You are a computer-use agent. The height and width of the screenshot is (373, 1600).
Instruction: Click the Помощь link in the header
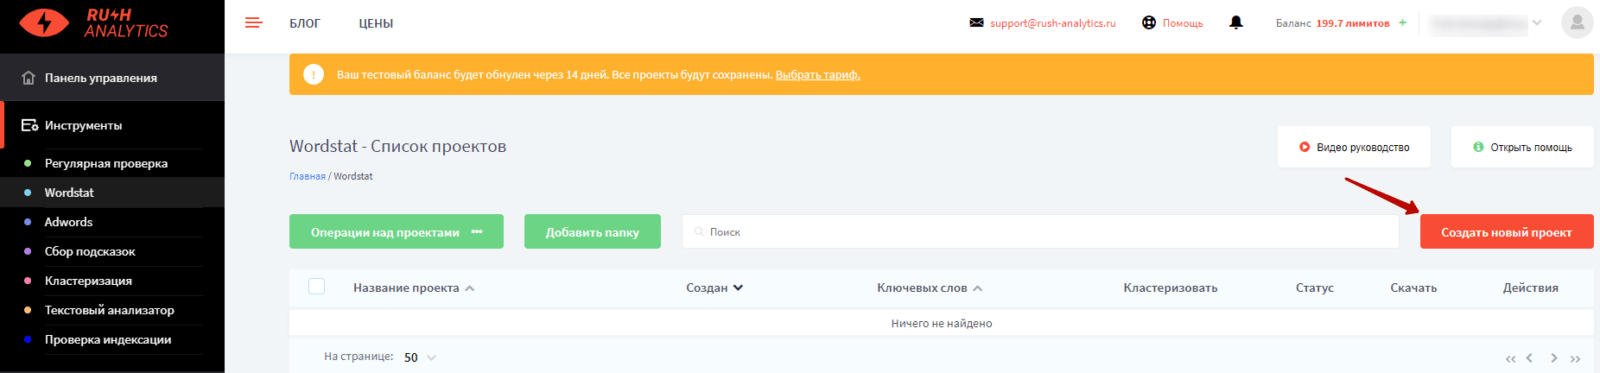tap(1182, 23)
